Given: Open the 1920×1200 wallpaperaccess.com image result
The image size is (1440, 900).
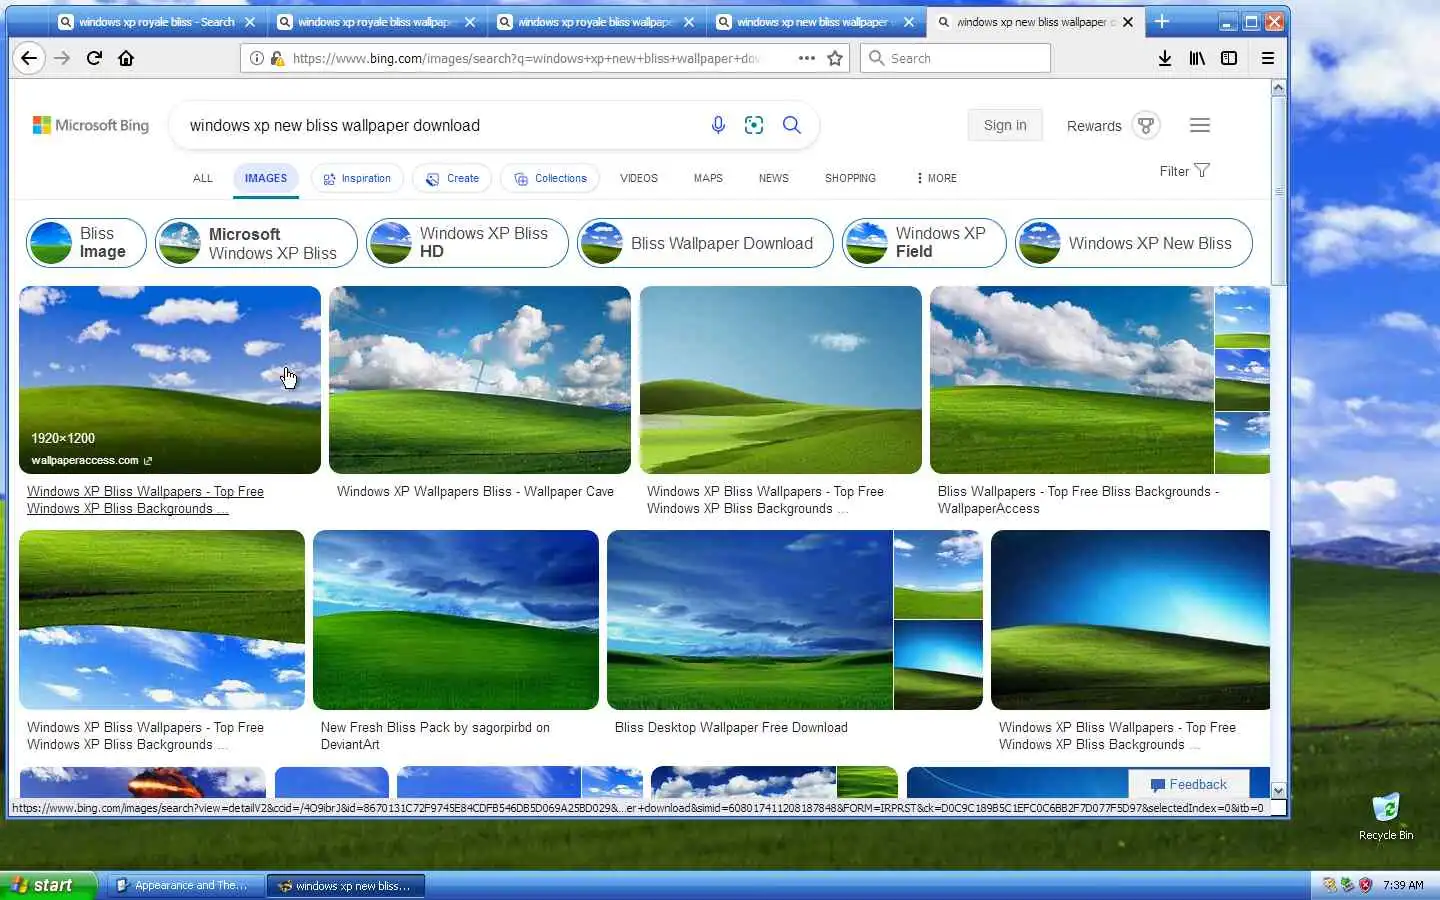Looking at the screenshot, I should [x=170, y=380].
